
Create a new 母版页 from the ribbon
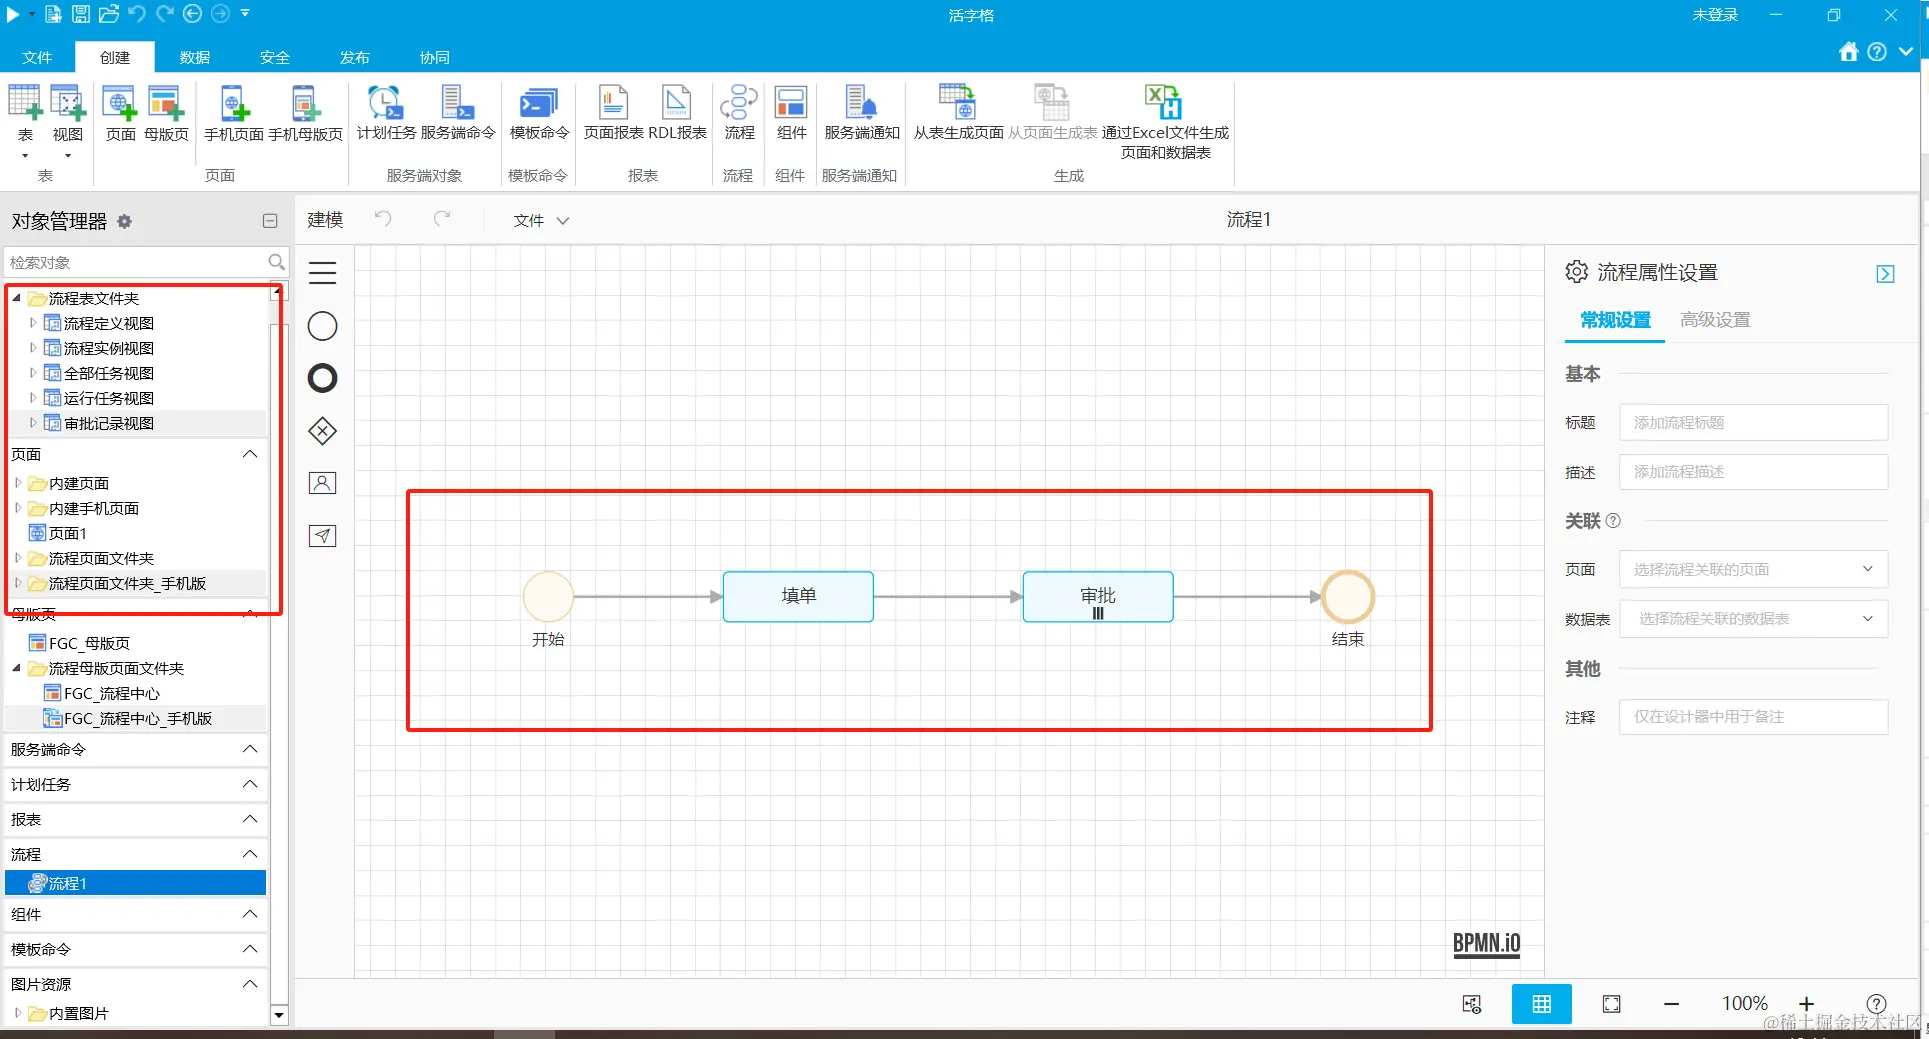tap(166, 103)
